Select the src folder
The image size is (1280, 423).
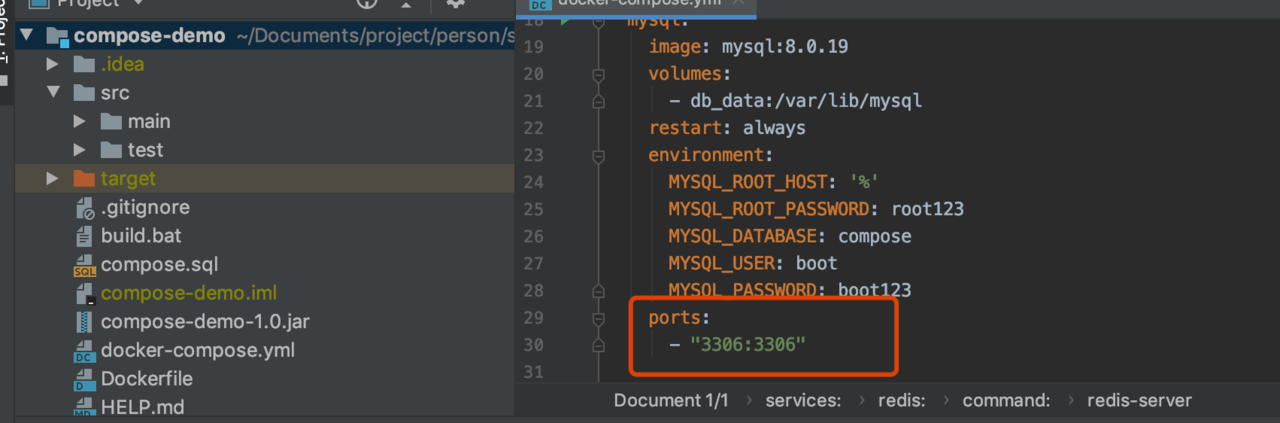(115, 93)
